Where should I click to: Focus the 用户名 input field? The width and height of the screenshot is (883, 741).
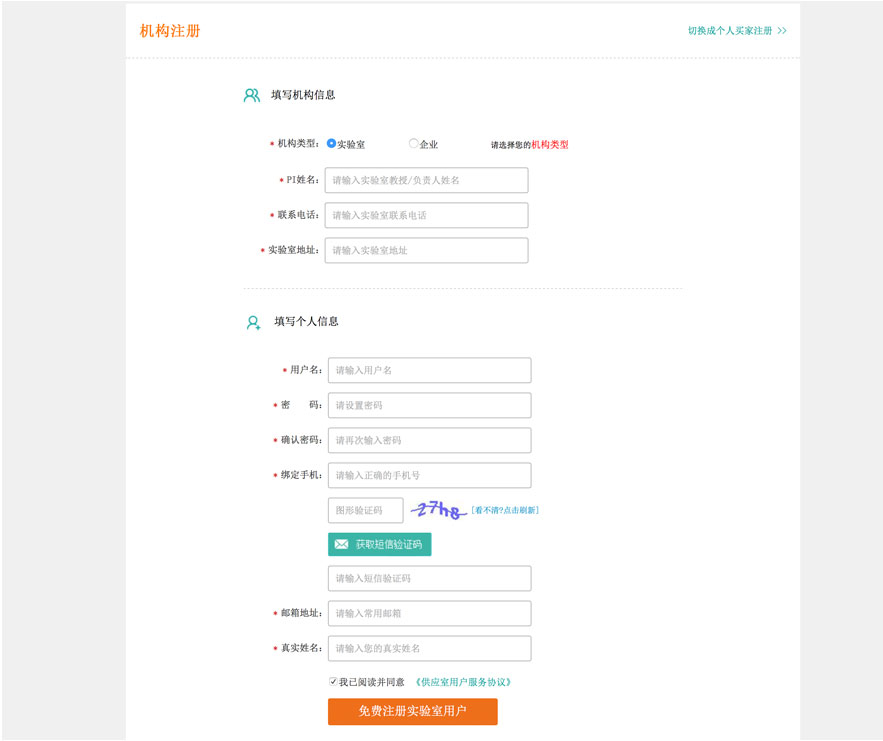(429, 370)
